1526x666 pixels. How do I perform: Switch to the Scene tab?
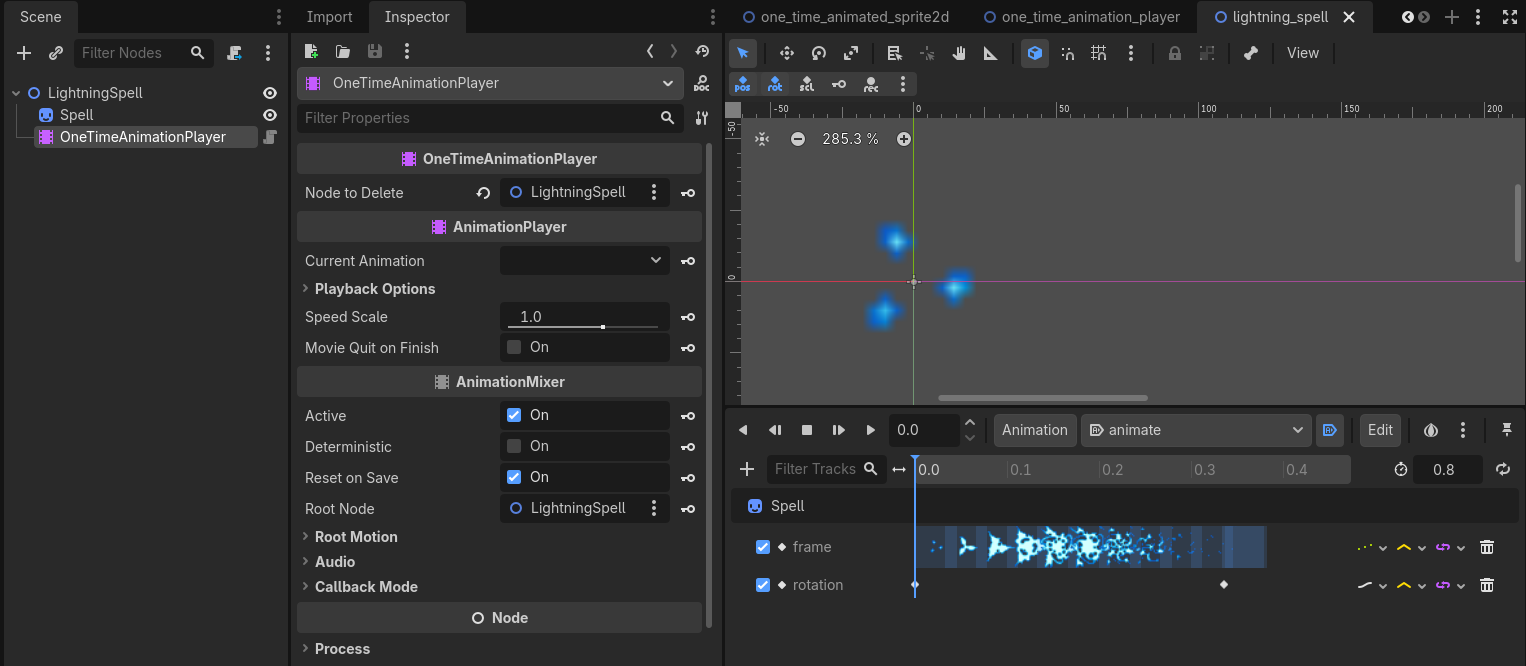pyautogui.click(x=40, y=17)
